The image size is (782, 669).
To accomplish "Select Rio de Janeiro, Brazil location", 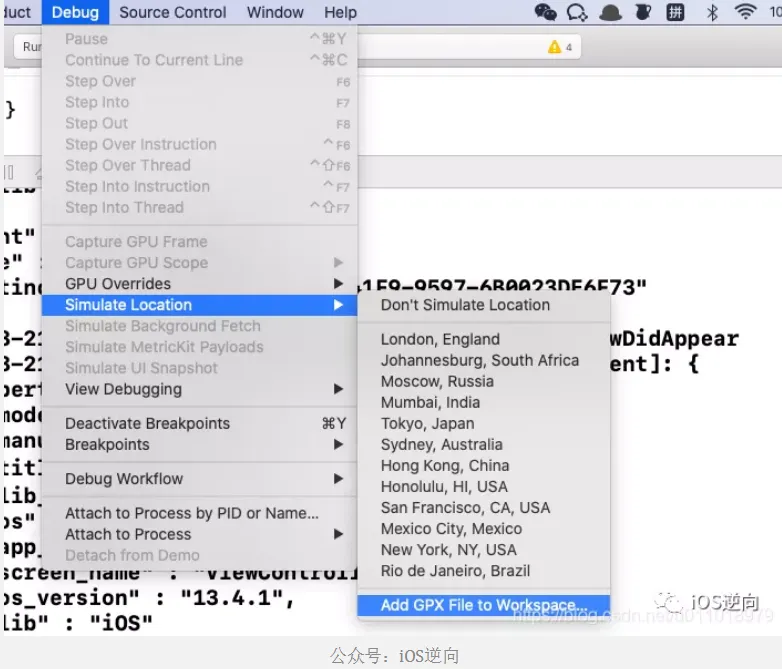I will tap(484, 571).
